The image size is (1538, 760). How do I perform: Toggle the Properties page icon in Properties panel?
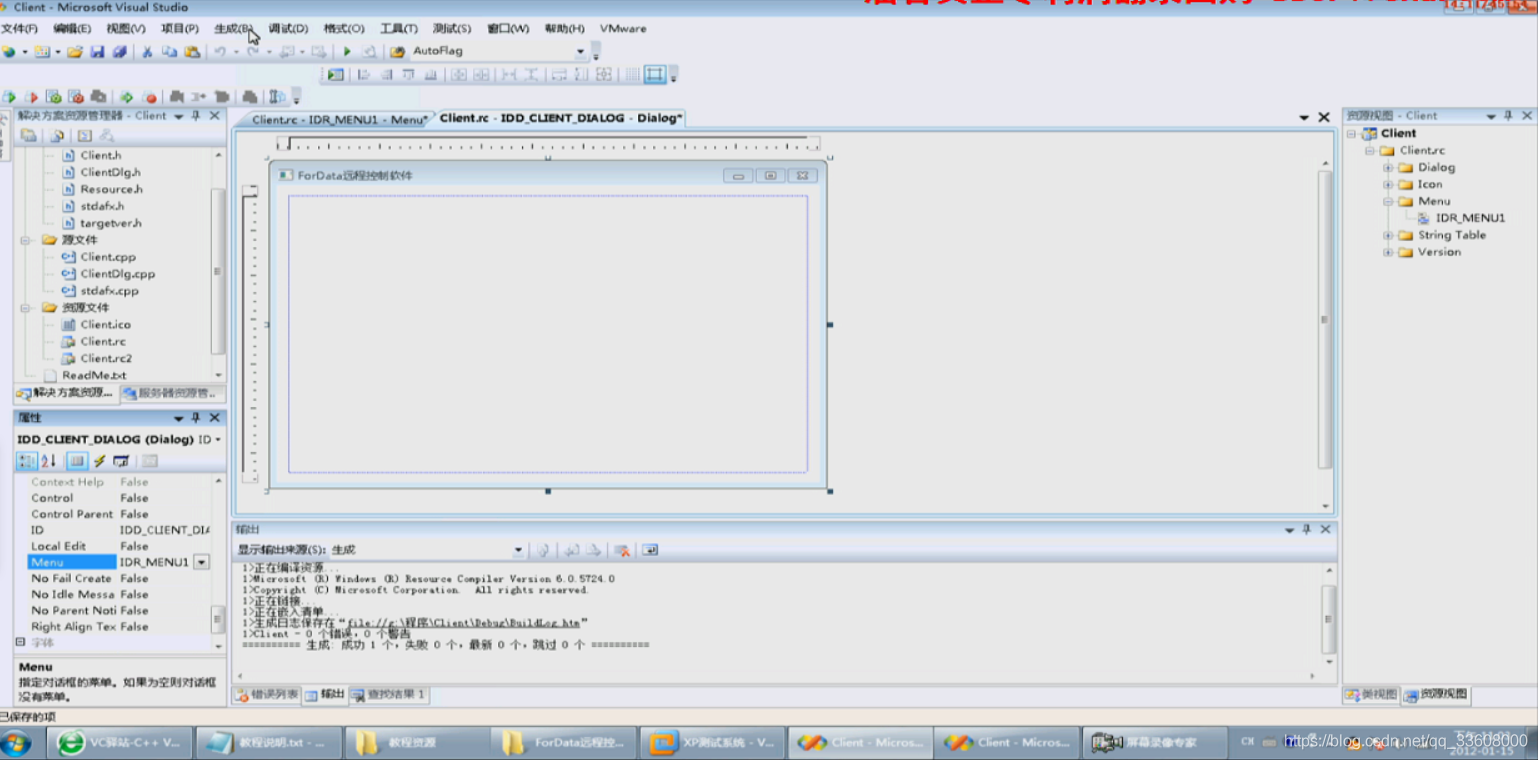click(77, 461)
